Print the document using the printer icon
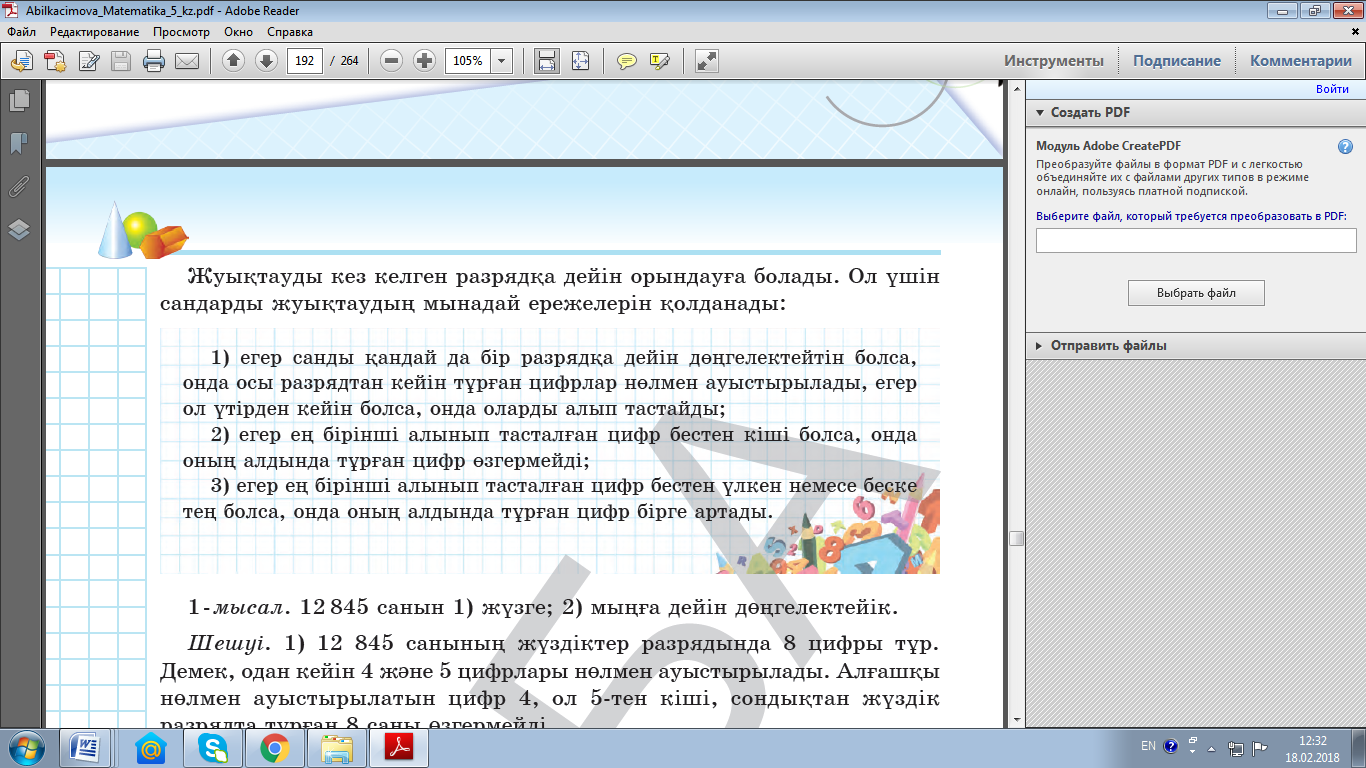This screenshot has width=1366, height=768. (154, 61)
